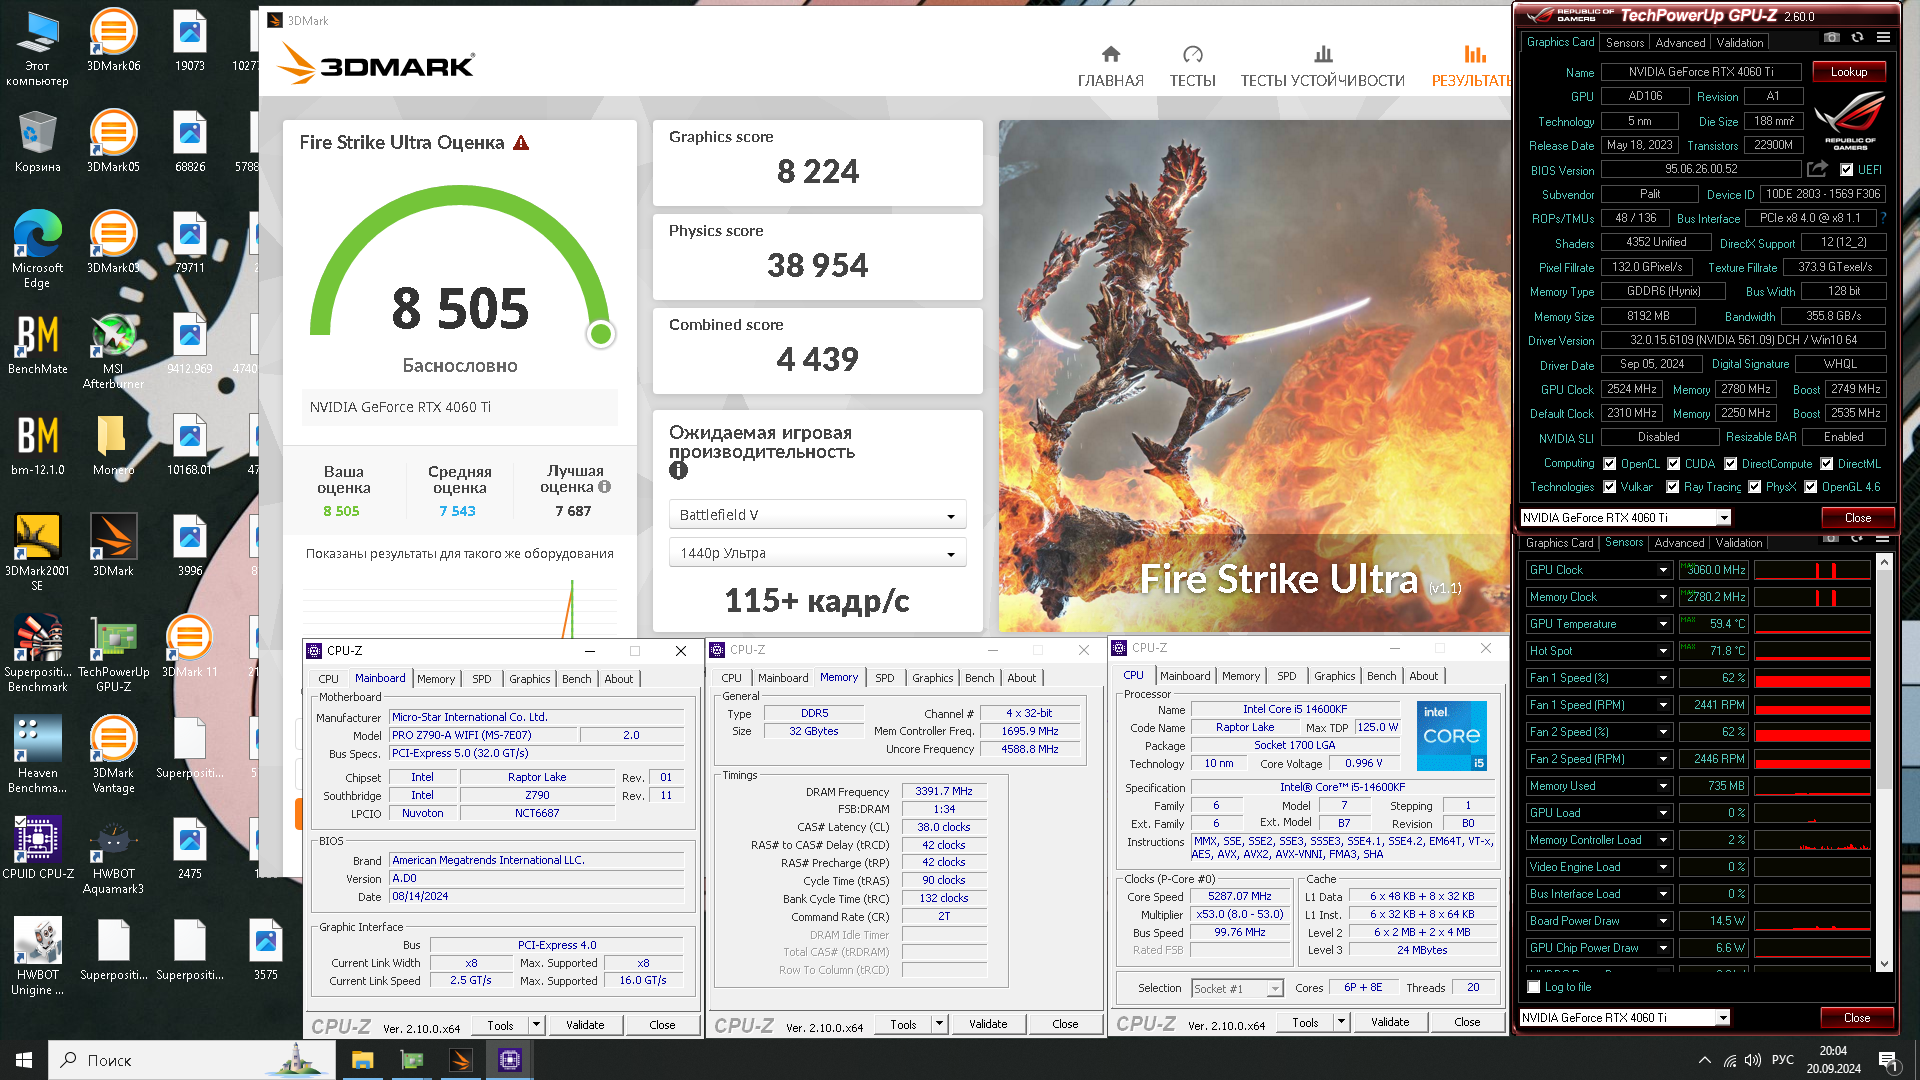
Task: Open the Monero folder icon
Action: (113, 444)
